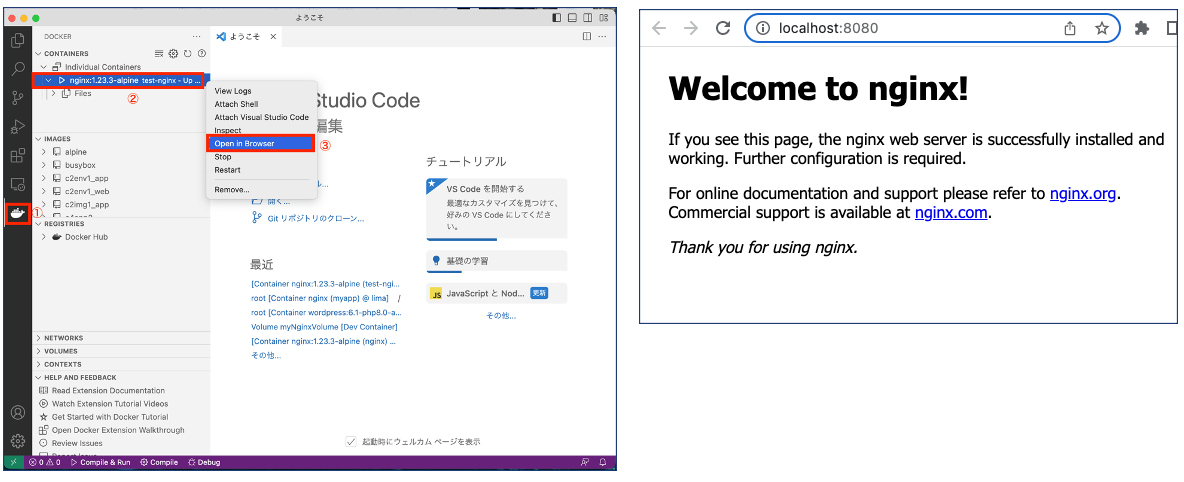1184x482 pixels.
Task: Open the Accounts icon in activity bar
Action: [17, 412]
